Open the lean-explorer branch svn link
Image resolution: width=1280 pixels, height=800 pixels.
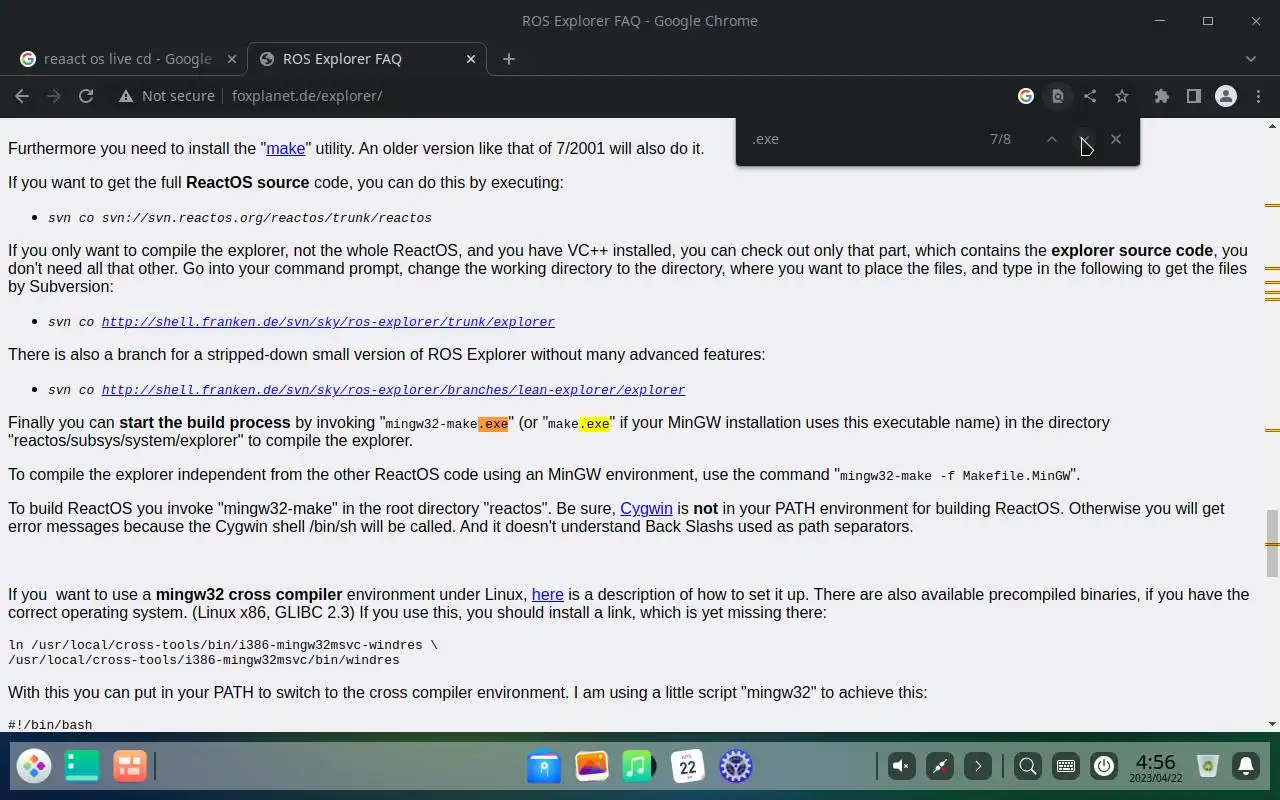pyautogui.click(x=393, y=390)
